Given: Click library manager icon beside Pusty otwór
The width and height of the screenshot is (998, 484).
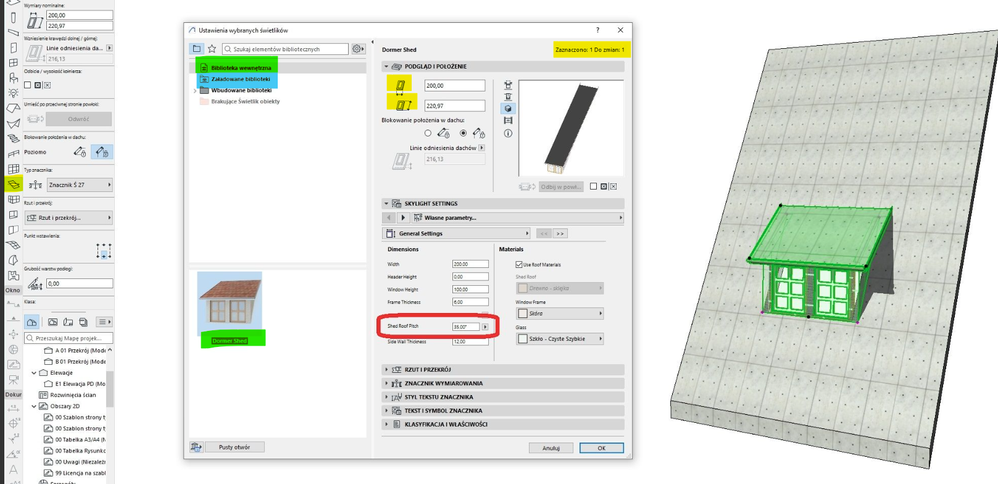Looking at the screenshot, I should click(196, 448).
